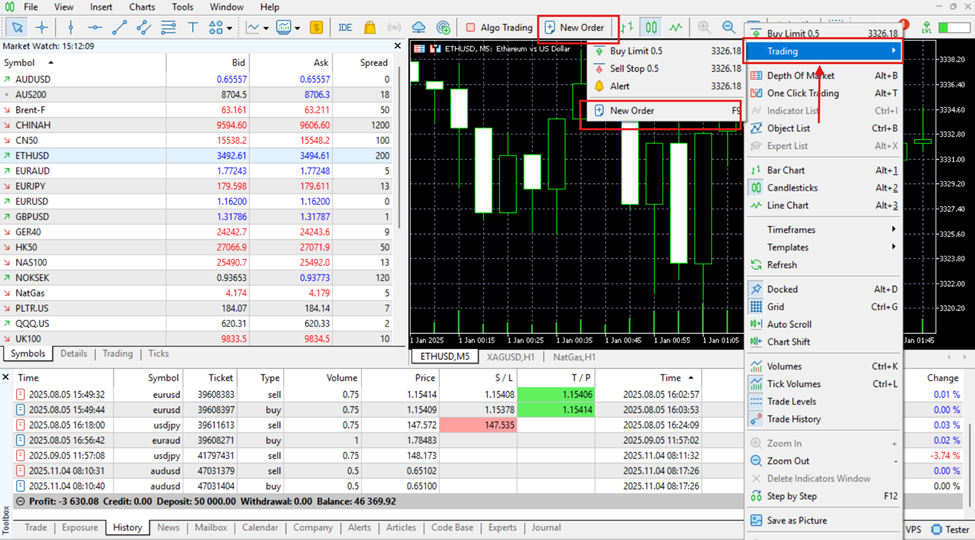The width and height of the screenshot is (975, 540).
Task: Toggle Docked option in context menu
Action: [x=782, y=289]
